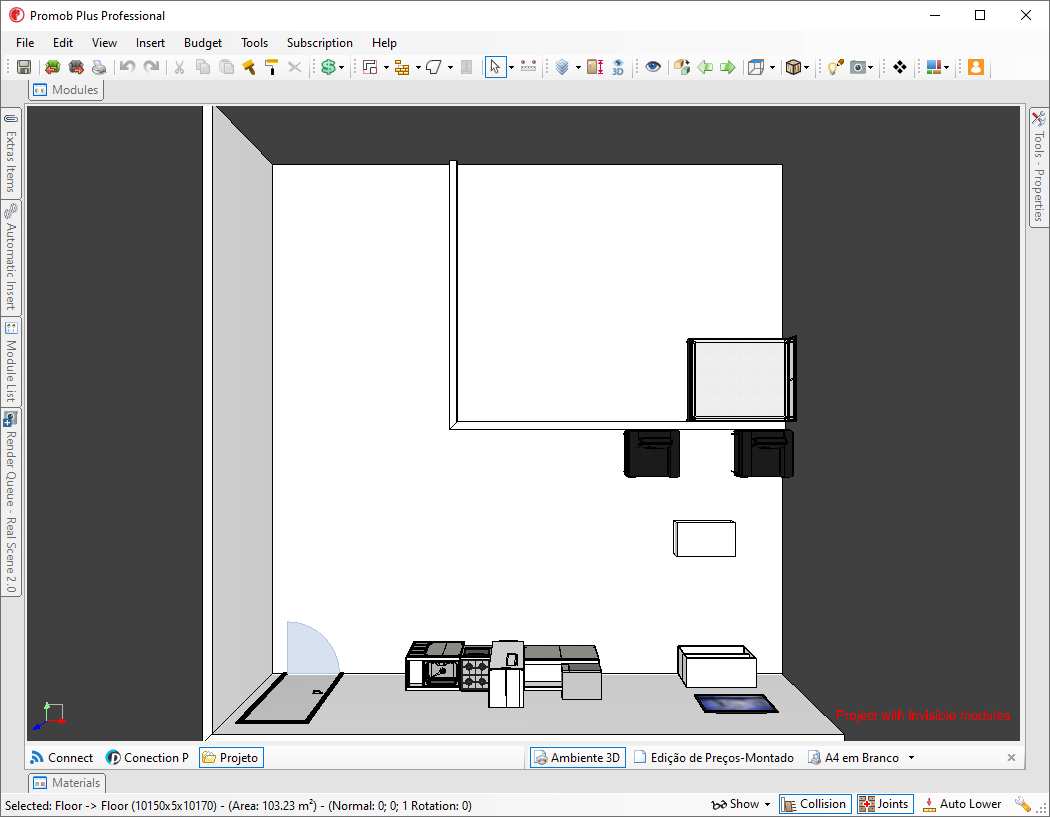Select the paintbrush material tool
This screenshot has height=817, width=1050.
click(x=248, y=67)
